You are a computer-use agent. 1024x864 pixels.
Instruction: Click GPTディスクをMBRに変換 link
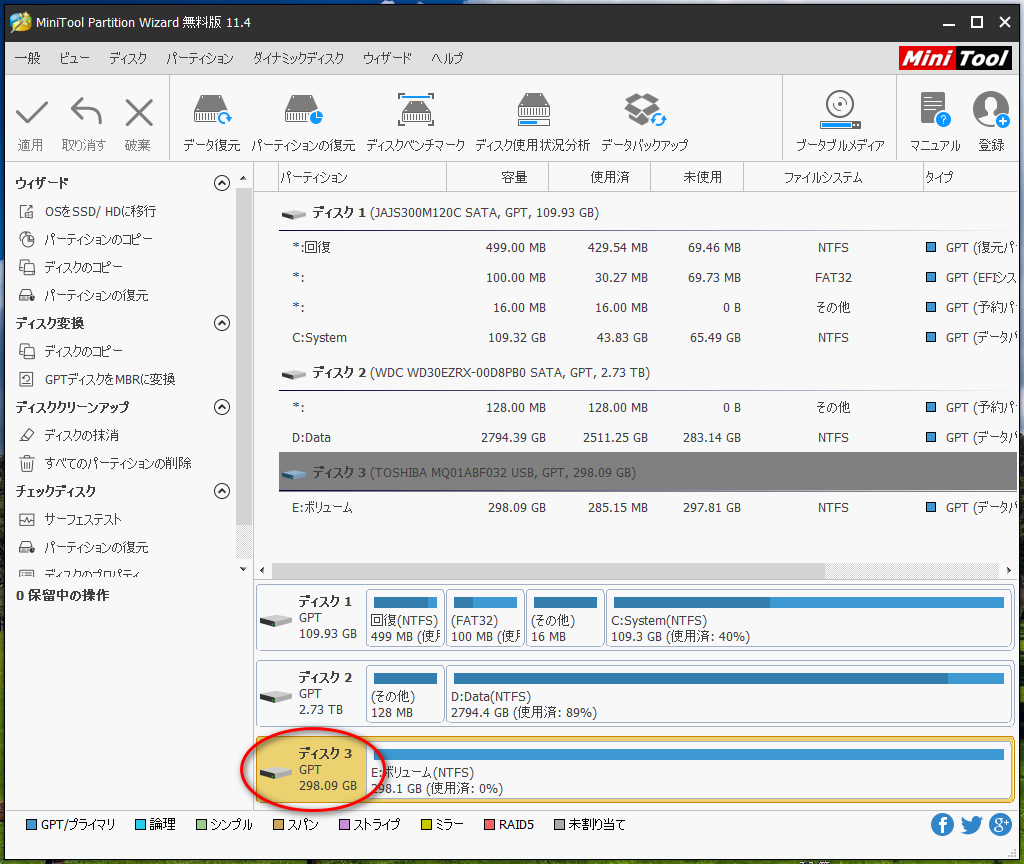[x=109, y=379]
